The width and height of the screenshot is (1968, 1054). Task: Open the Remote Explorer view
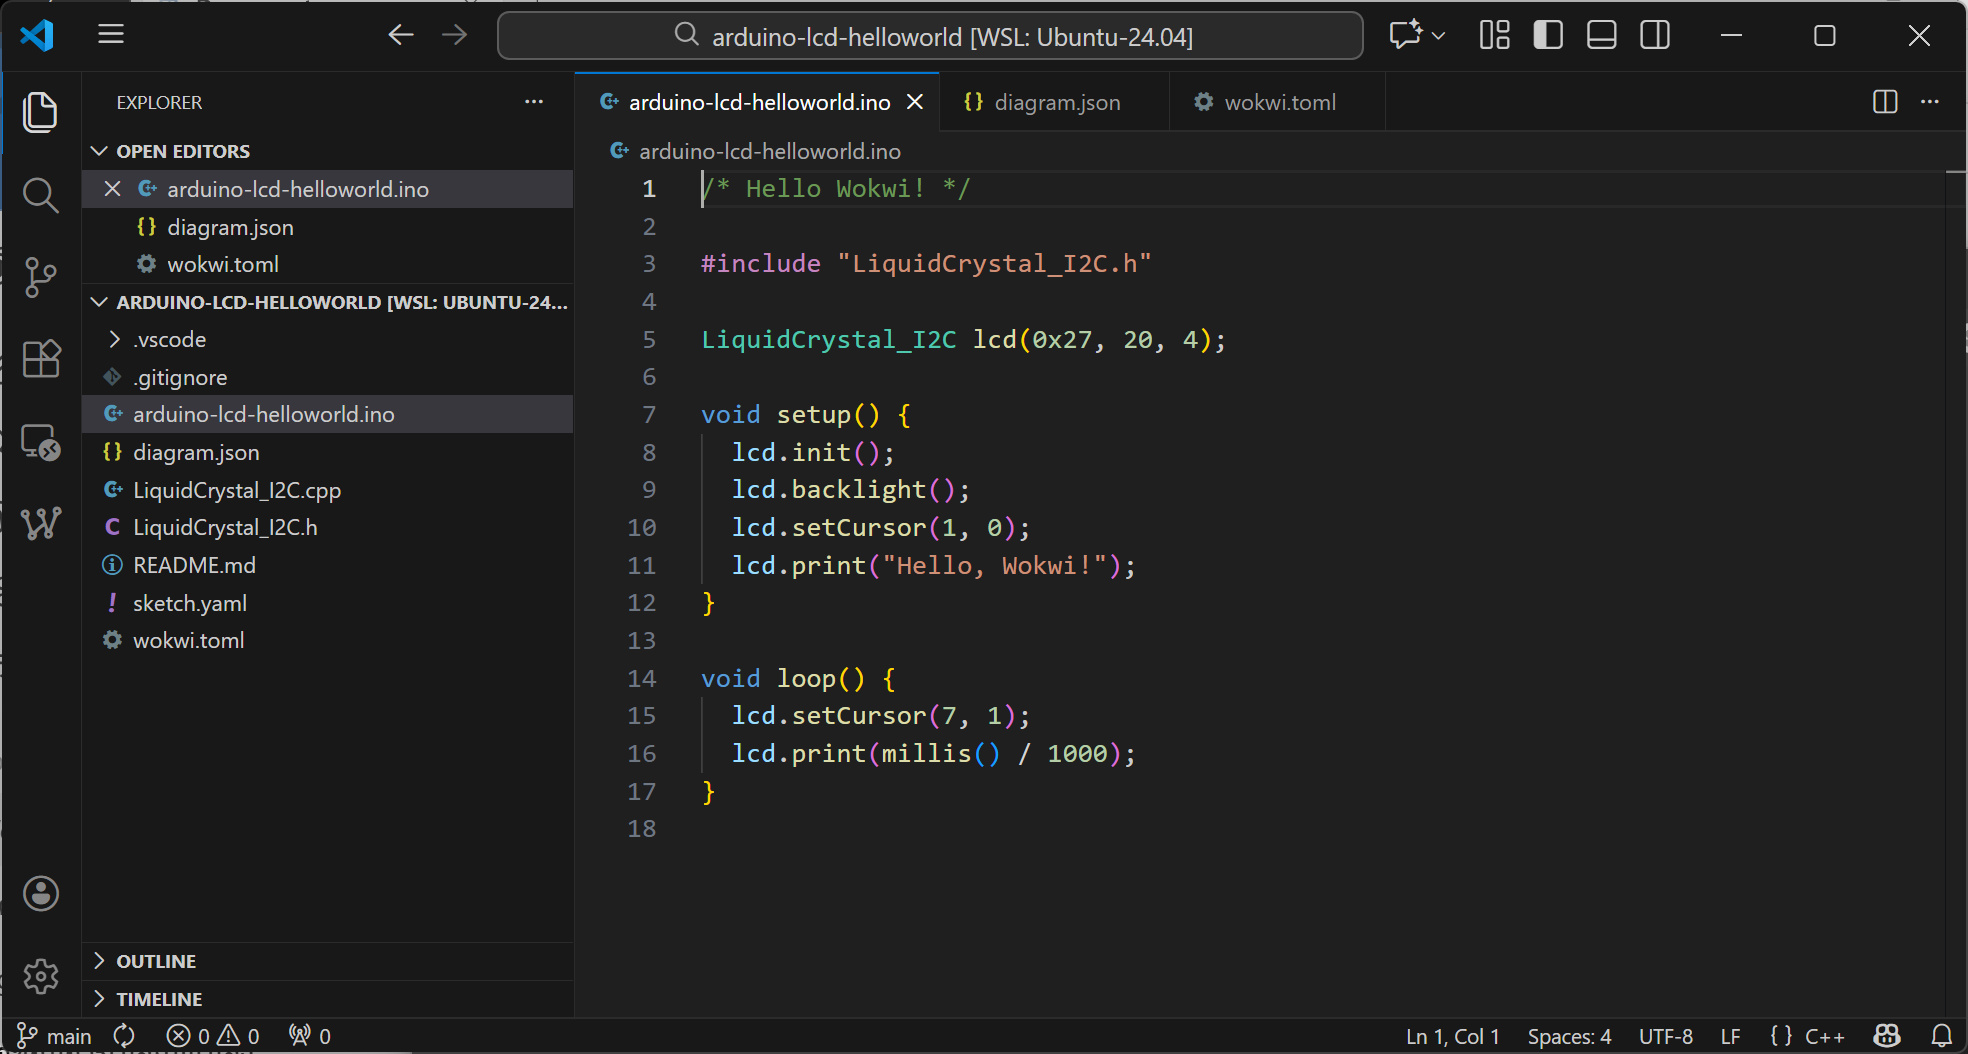(x=40, y=441)
